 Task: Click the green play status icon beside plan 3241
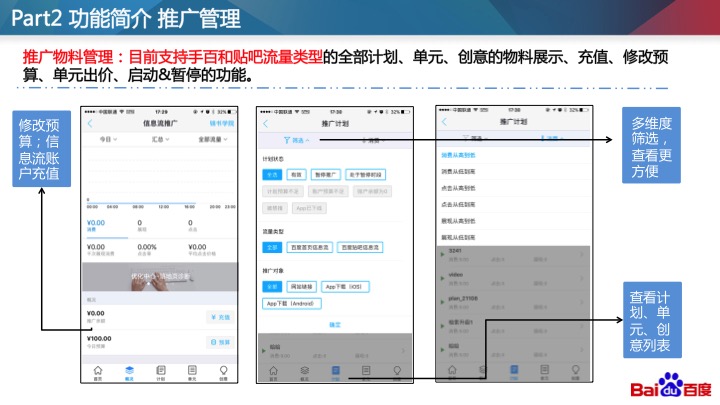click(442, 254)
